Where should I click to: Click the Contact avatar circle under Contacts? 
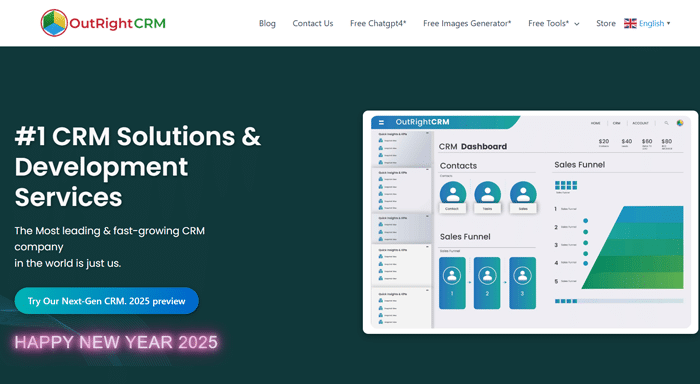453,194
